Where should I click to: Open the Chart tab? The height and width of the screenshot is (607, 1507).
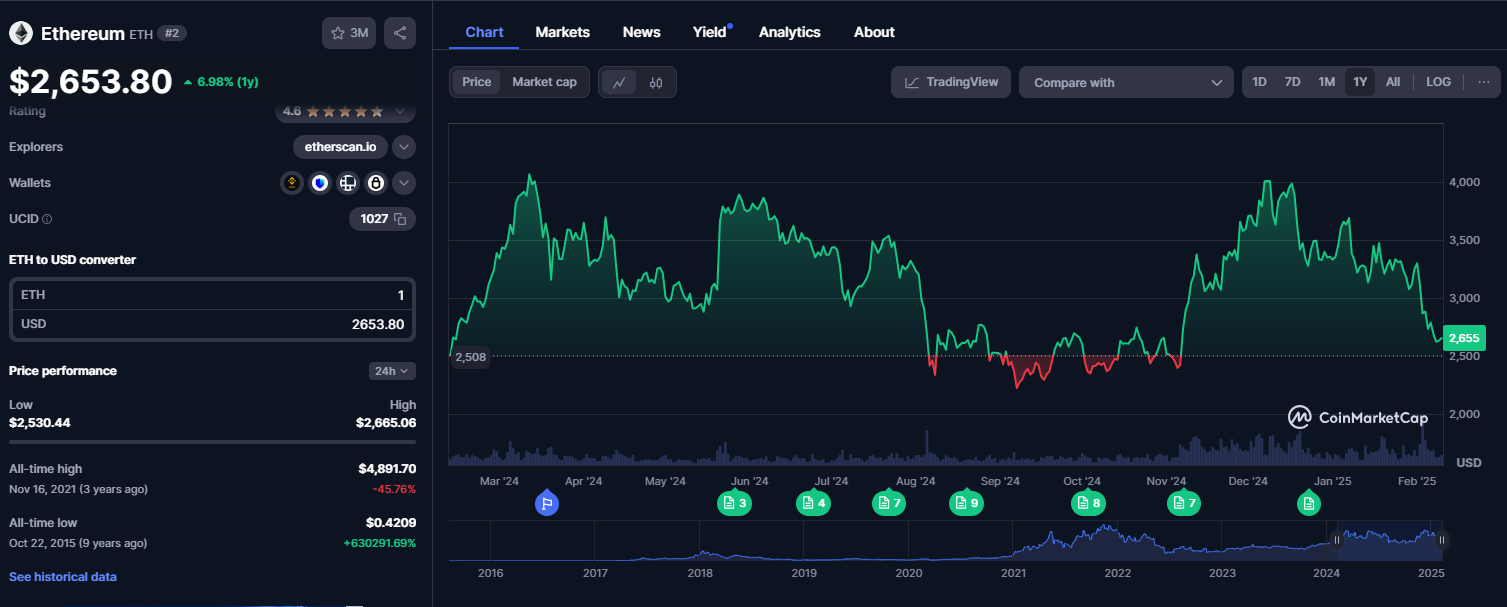(x=484, y=32)
